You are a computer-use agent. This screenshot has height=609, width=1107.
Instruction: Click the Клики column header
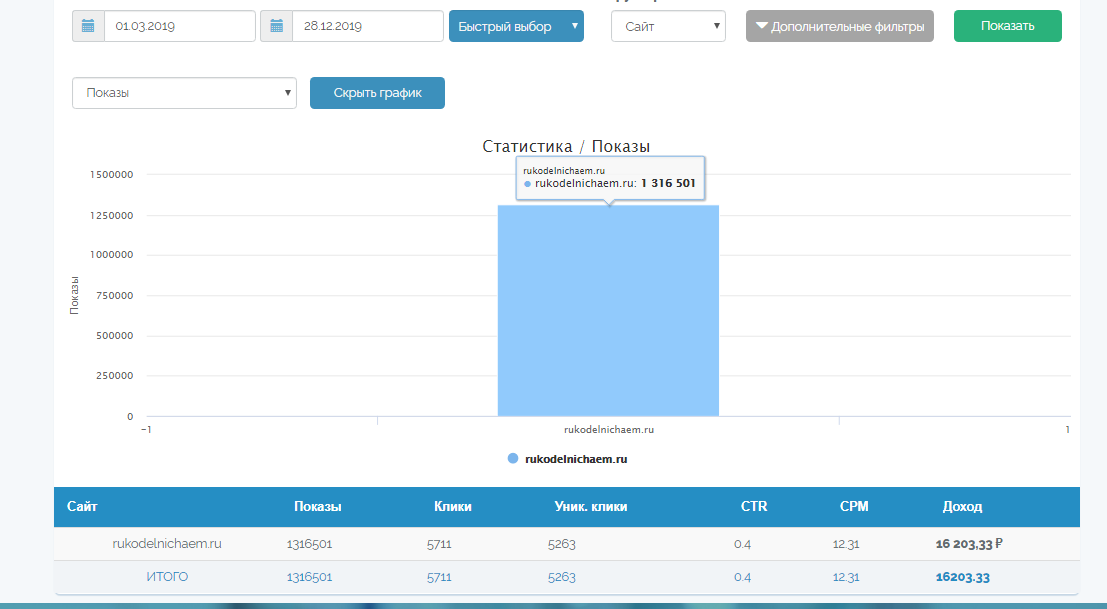[453, 506]
